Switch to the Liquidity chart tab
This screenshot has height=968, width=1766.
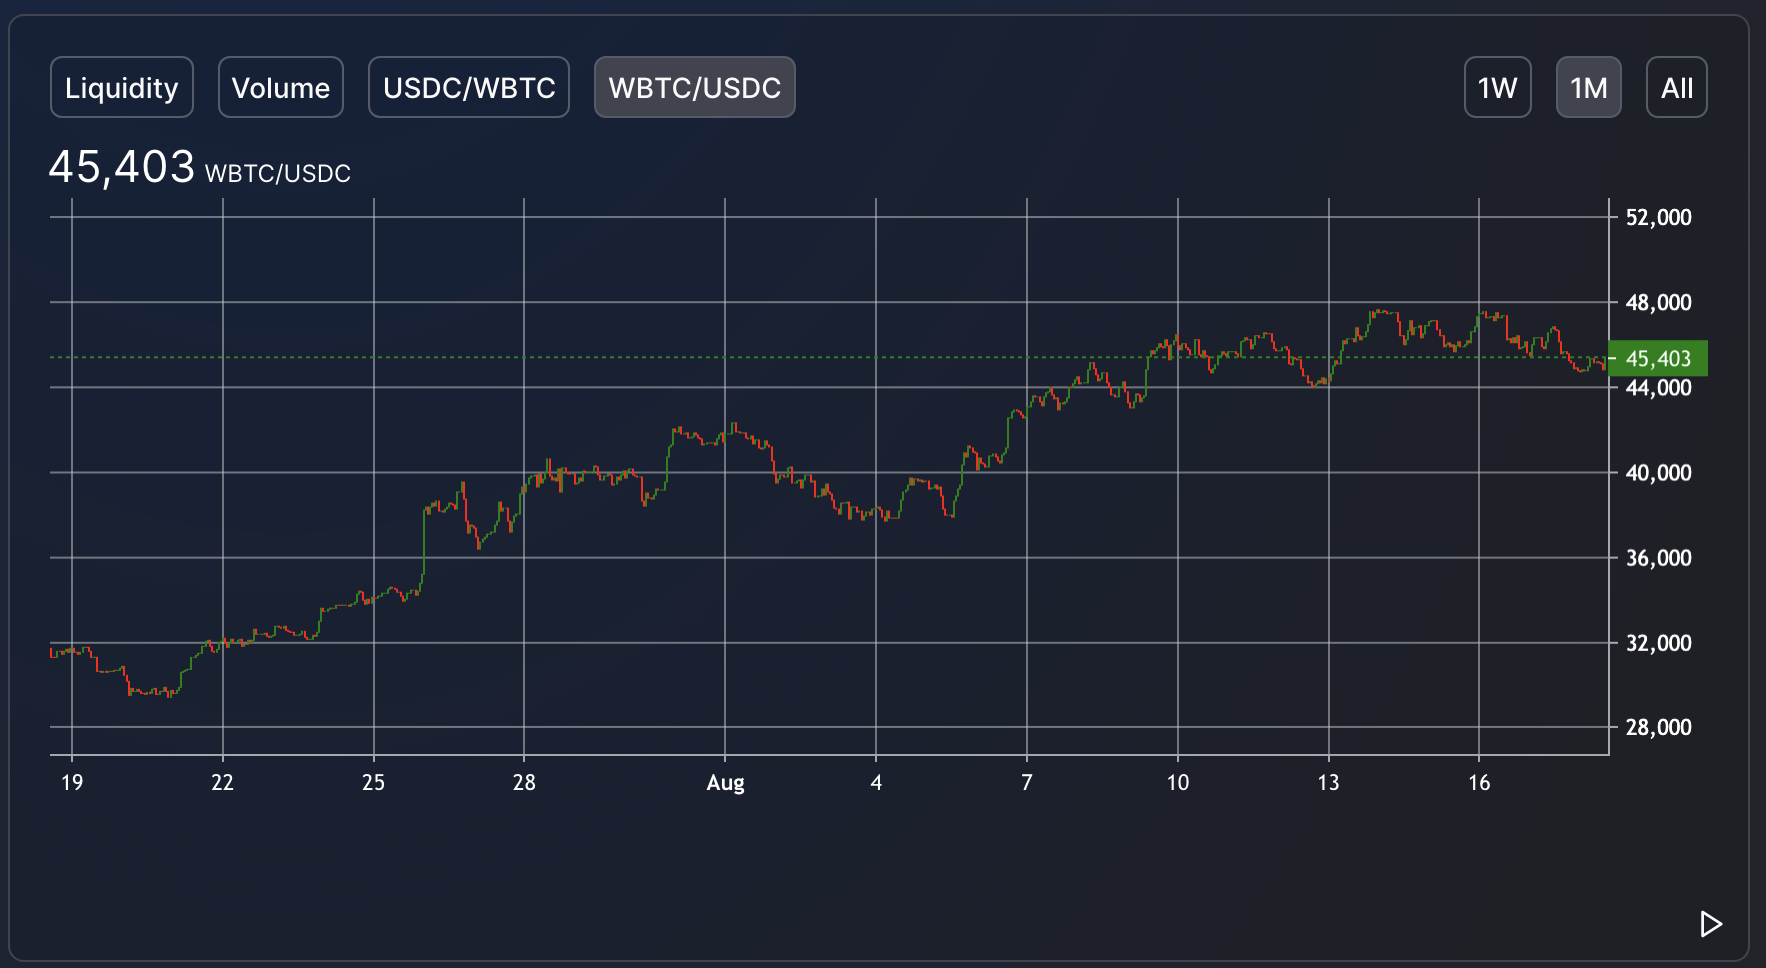[121, 88]
